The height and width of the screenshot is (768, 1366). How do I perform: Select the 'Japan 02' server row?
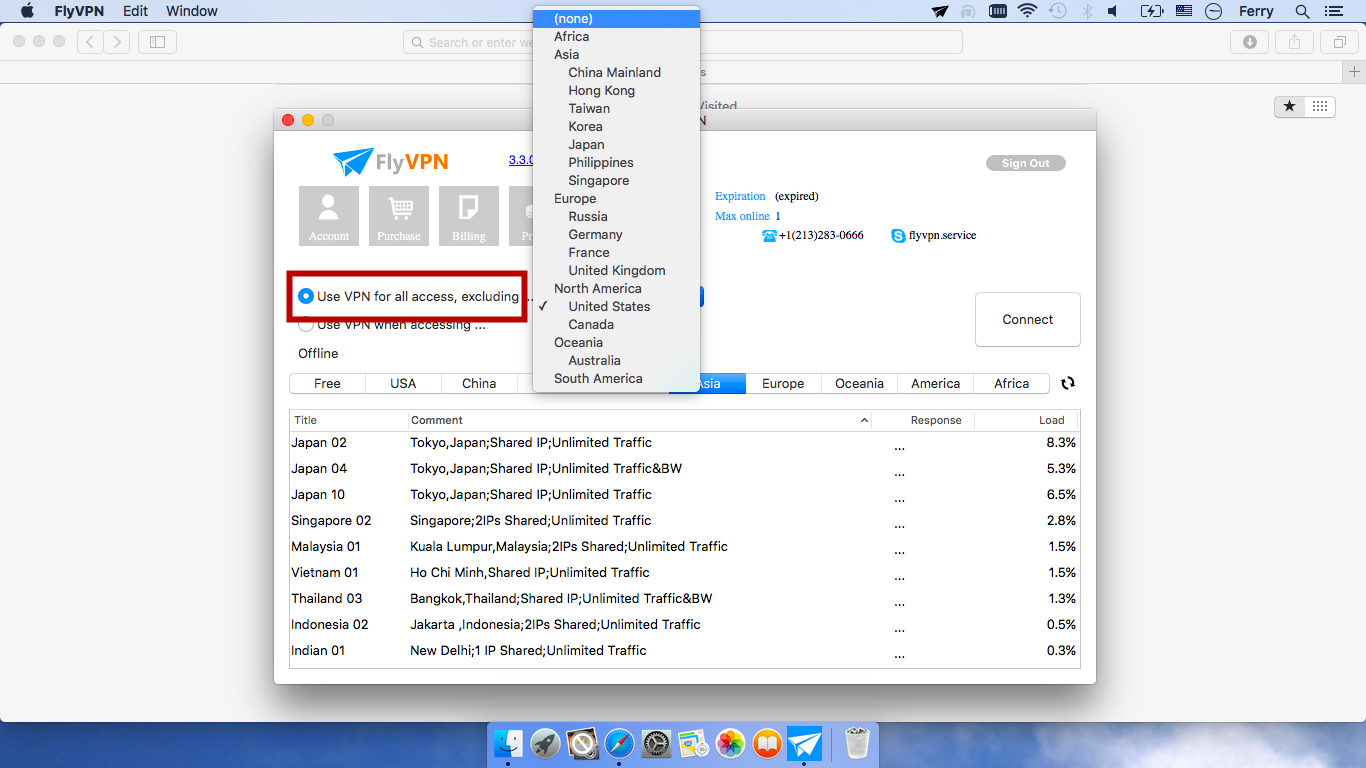pos(684,442)
